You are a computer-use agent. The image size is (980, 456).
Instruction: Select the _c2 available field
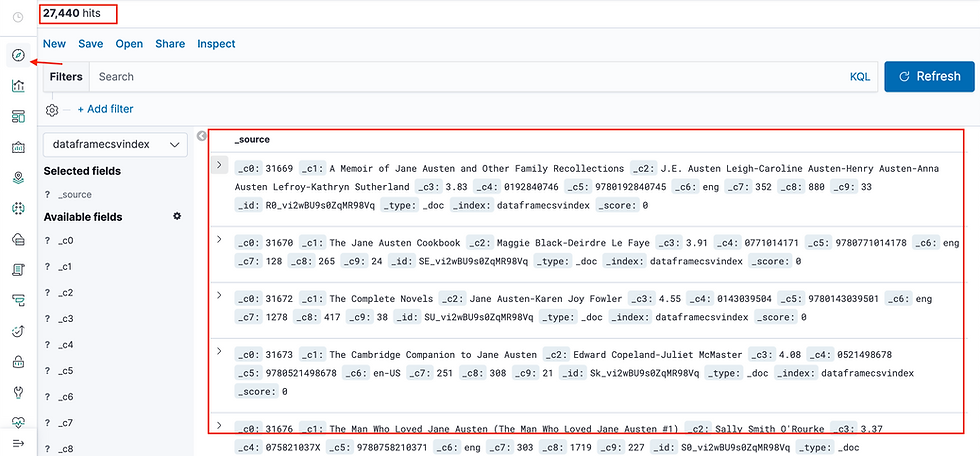click(x=66, y=292)
